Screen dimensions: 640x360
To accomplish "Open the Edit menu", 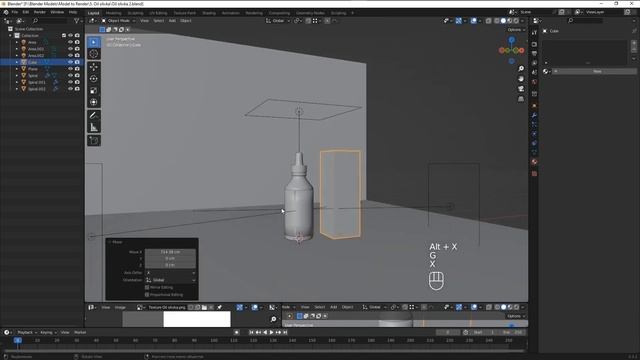I will click(x=26, y=12).
